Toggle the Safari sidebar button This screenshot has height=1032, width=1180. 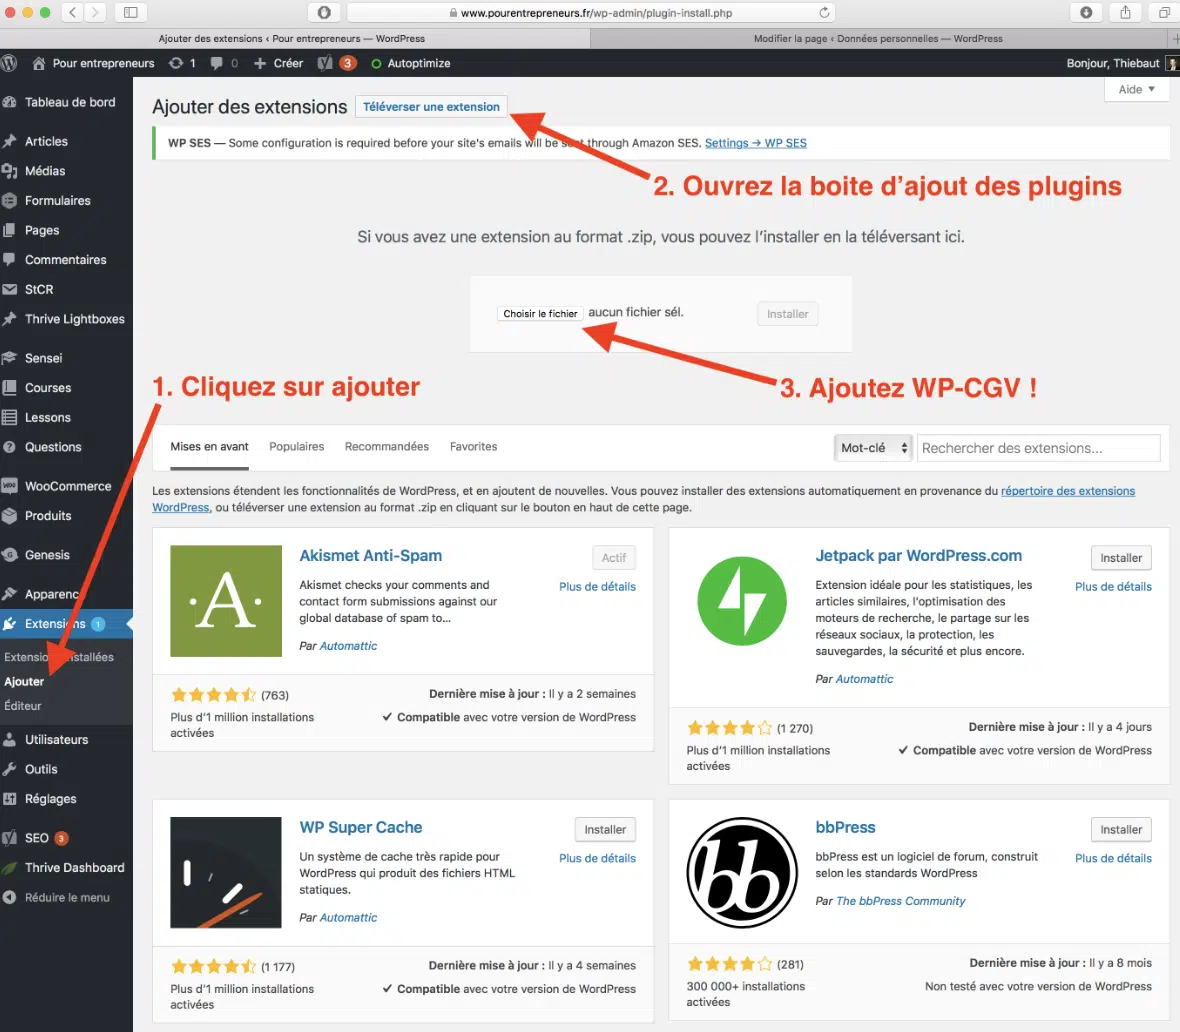[x=130, y=12]
